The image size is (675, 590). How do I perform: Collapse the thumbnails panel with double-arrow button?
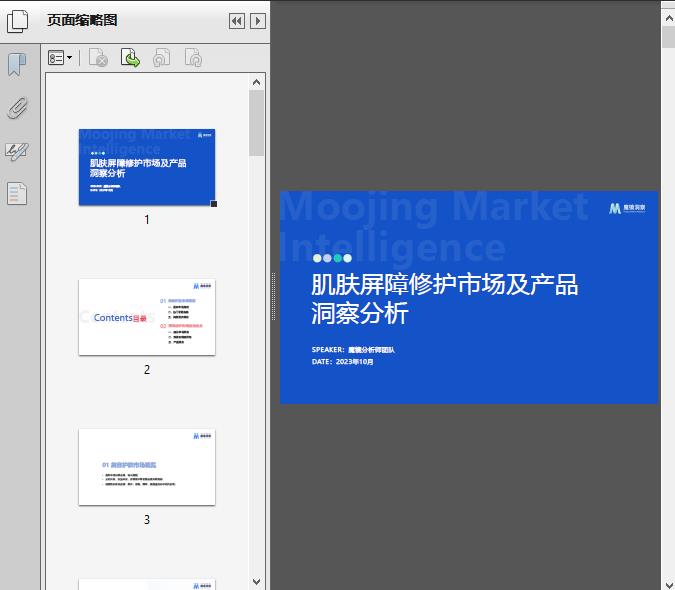click(x=237, y=21)
